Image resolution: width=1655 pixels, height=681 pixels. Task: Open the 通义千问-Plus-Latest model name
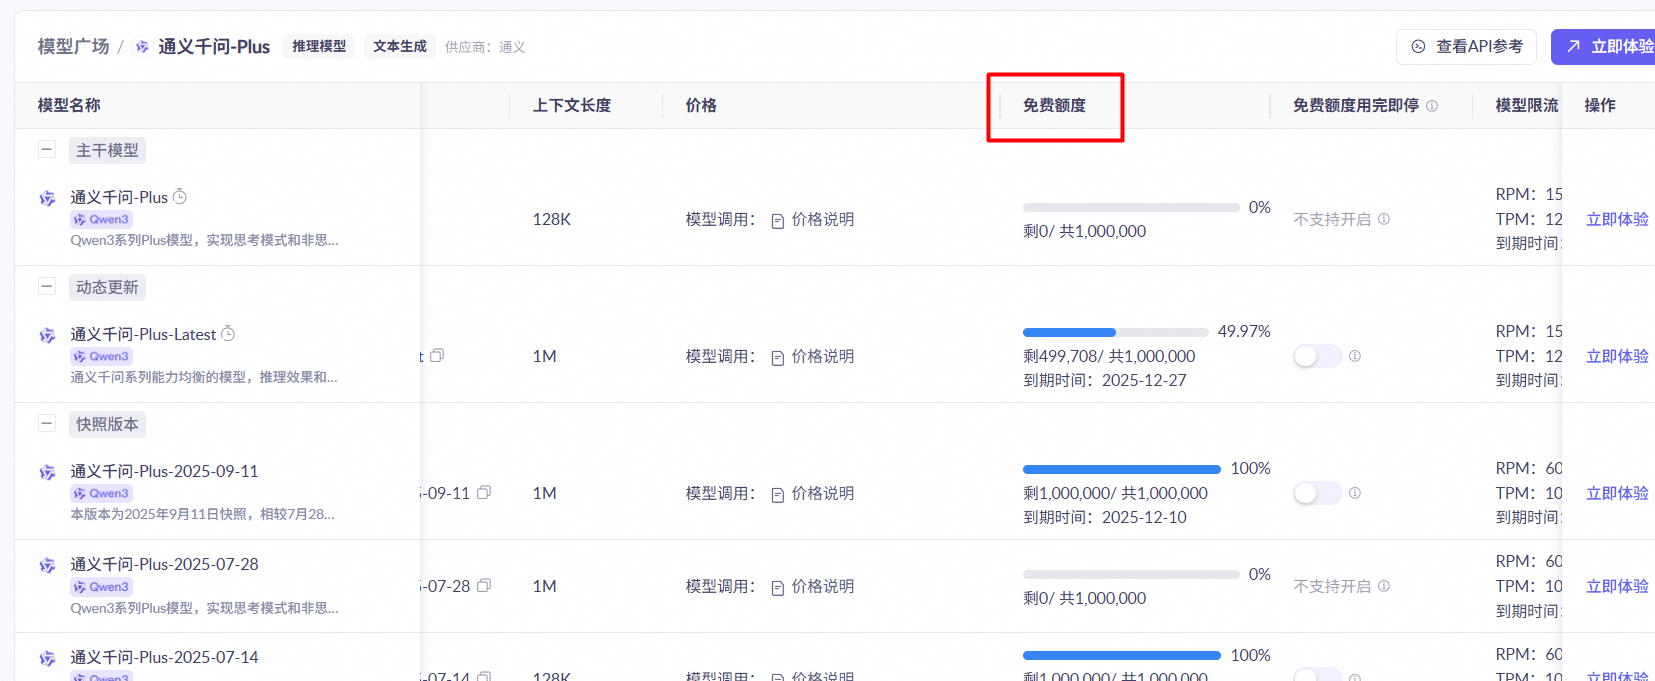tap(143, 334)
